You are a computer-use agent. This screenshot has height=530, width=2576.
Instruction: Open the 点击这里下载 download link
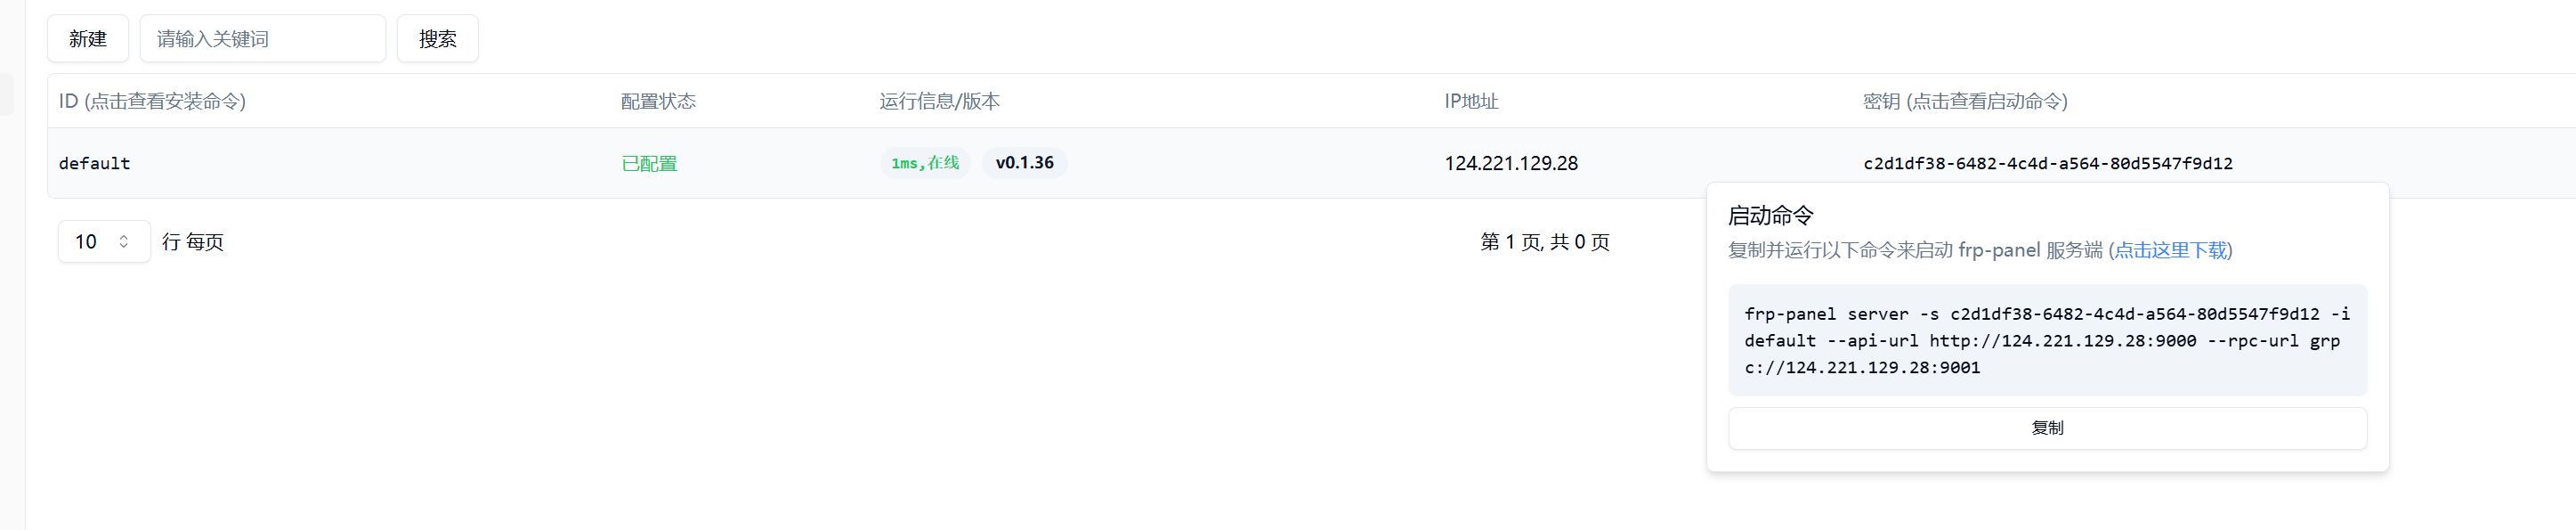pyautogui.click(x=2170, y=250)
